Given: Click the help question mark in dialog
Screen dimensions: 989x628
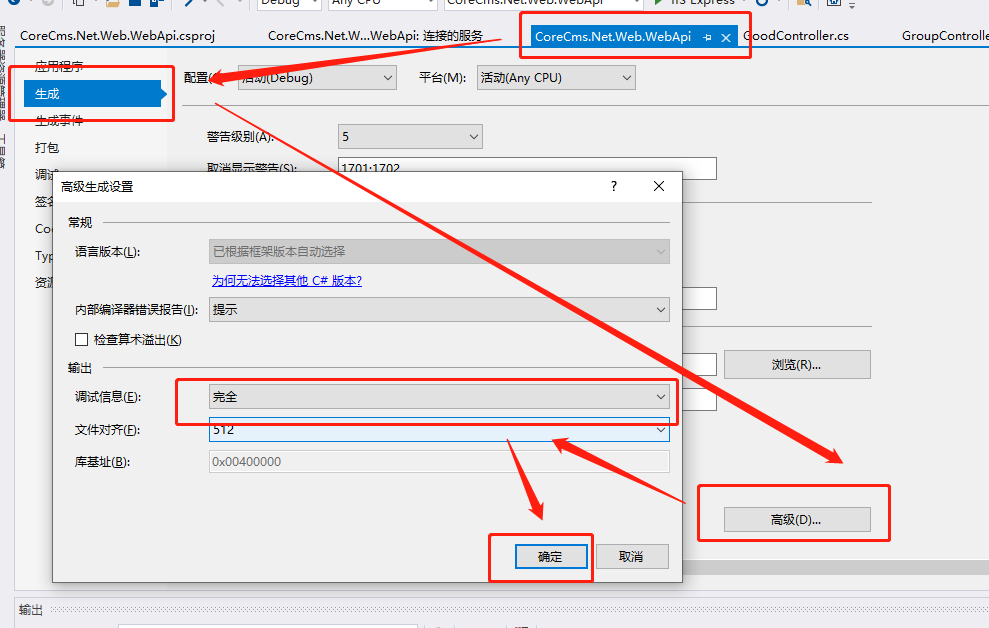Looking at the screenshot, I should pos(614,186).
